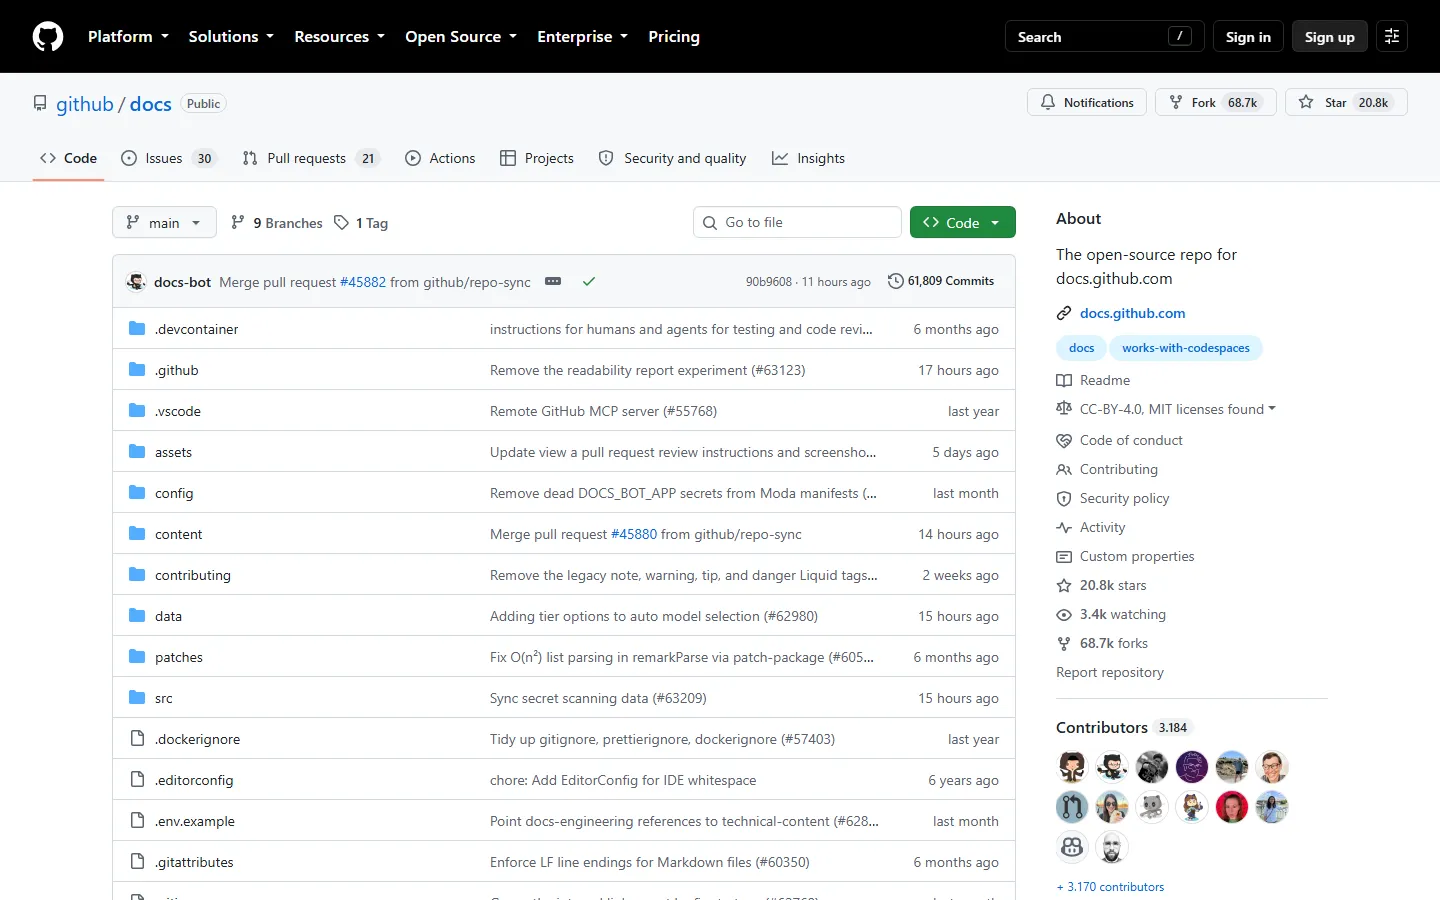The image size is (1440, 900).
Task: Click the folder icon for the src directory
Action: (137, 698)
